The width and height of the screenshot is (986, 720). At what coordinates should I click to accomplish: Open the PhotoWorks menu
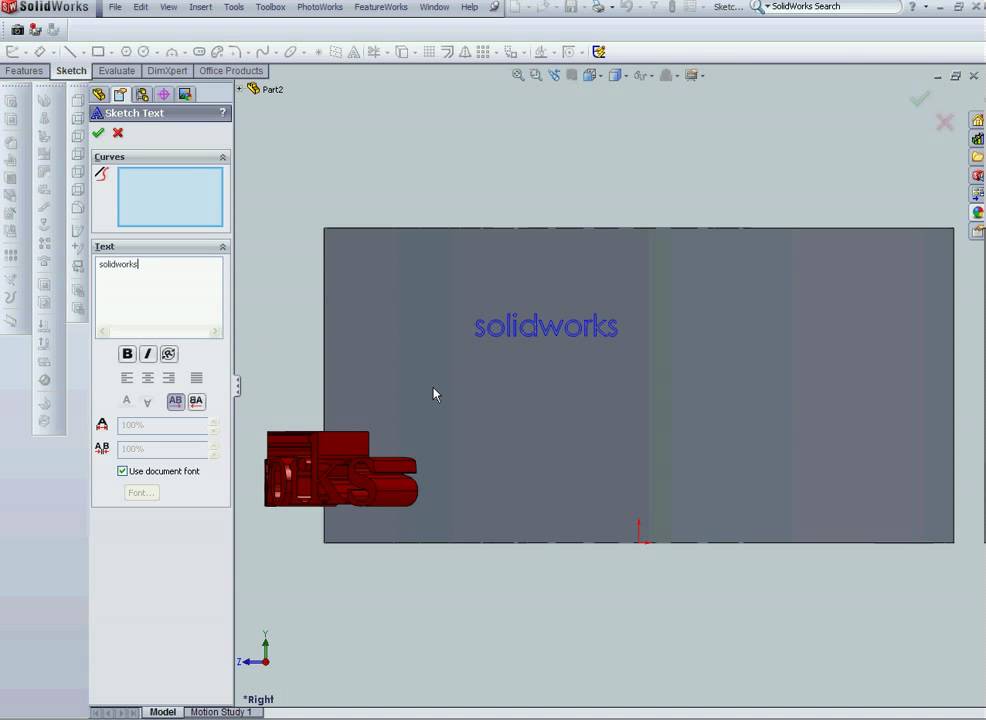320,7
